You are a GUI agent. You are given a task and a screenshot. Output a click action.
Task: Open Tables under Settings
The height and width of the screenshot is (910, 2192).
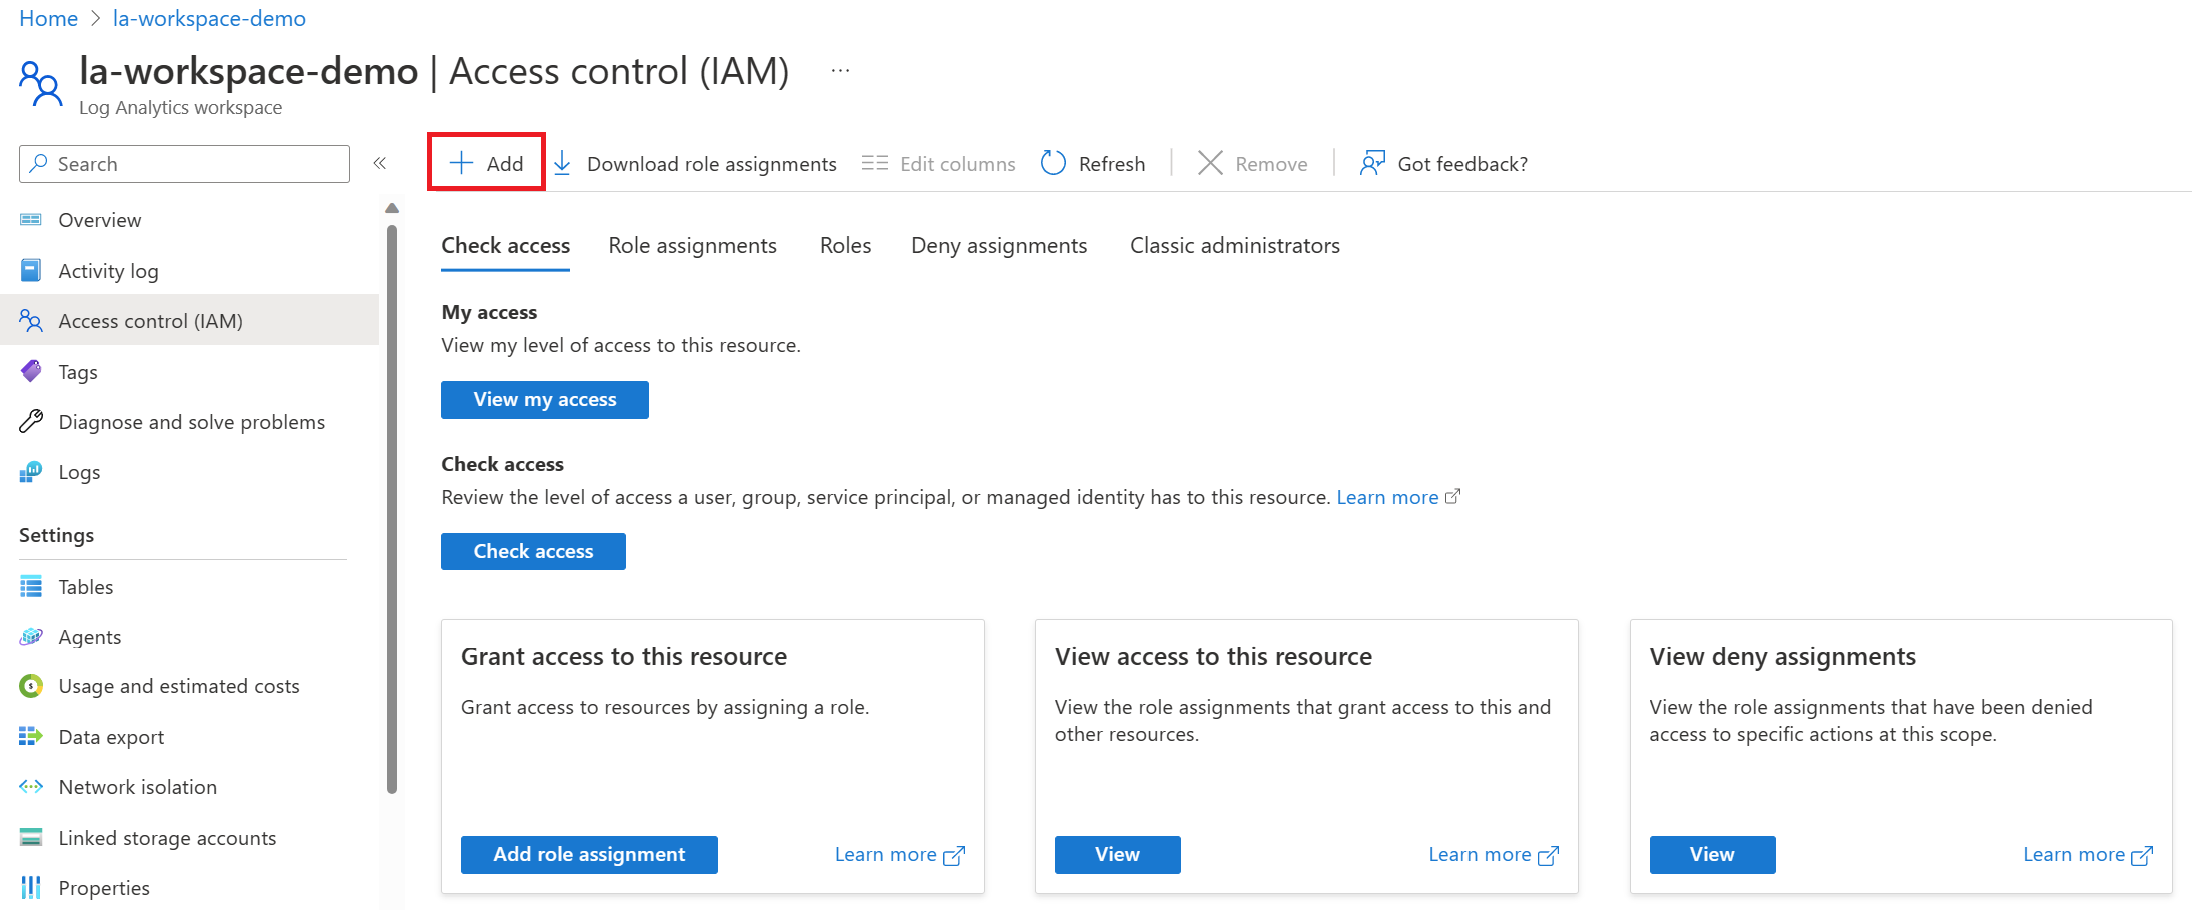[85, 586]
